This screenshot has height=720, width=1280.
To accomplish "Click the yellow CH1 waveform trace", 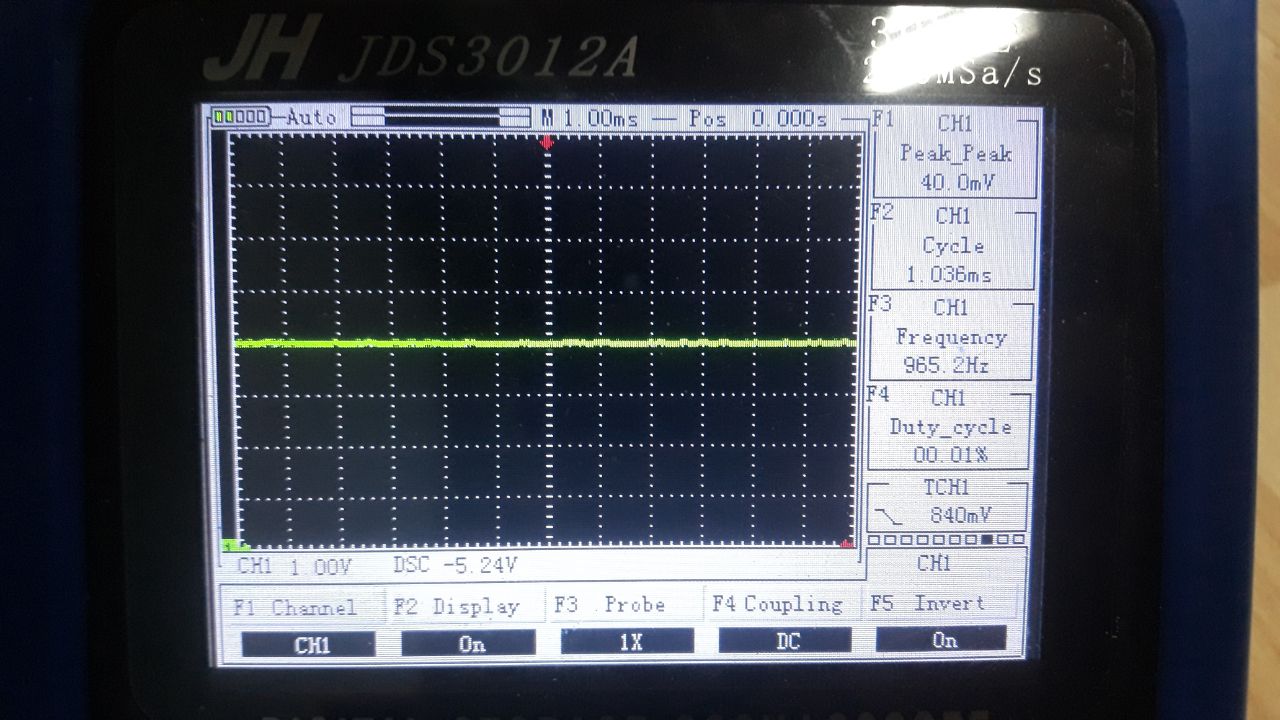I will [546, 343].
